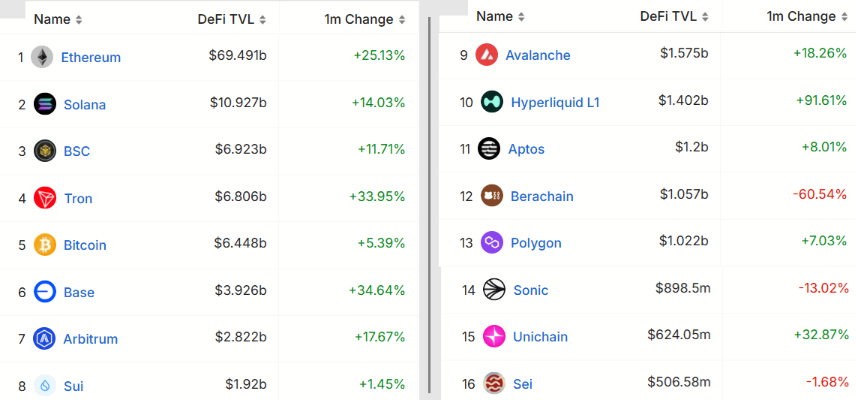Click the Unichain logo icon
This screenshot has height=400, width=856.
tap(494, 337)
